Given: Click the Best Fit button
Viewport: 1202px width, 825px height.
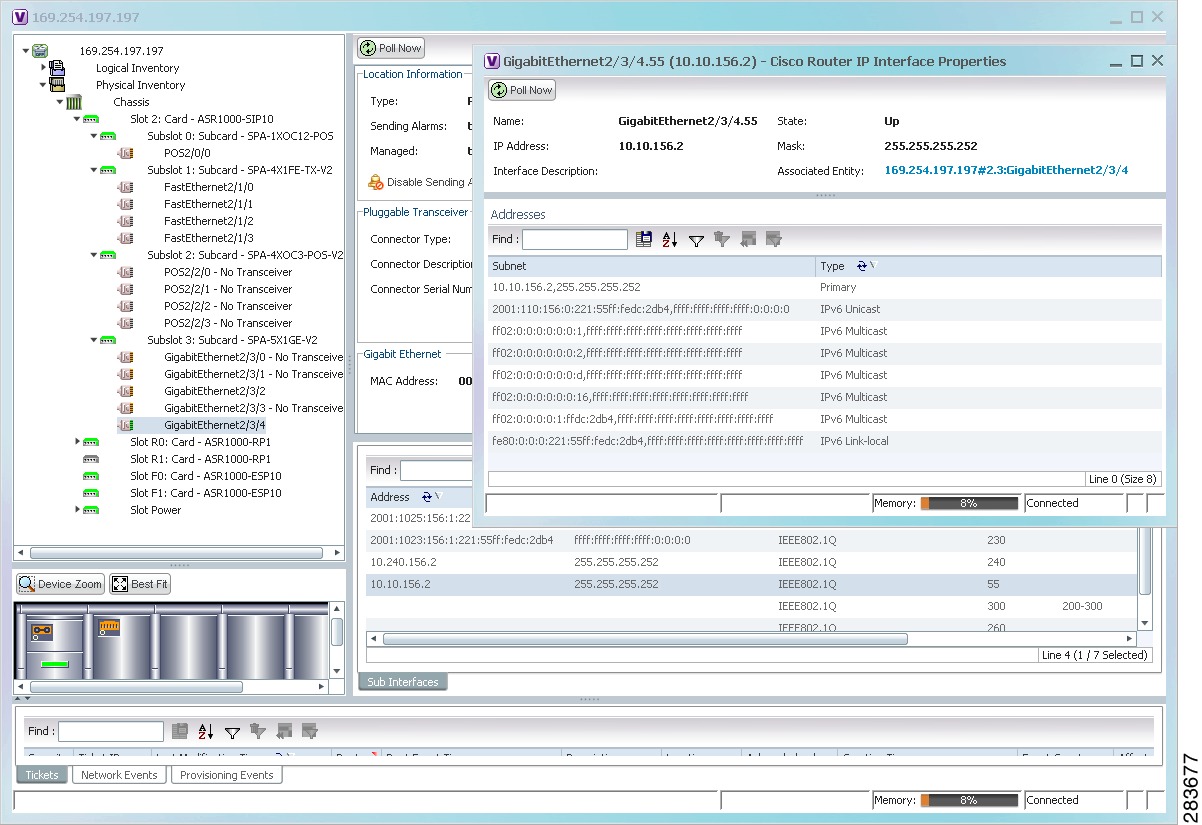Looking at the screenshot, I should (x=140, y=584).
